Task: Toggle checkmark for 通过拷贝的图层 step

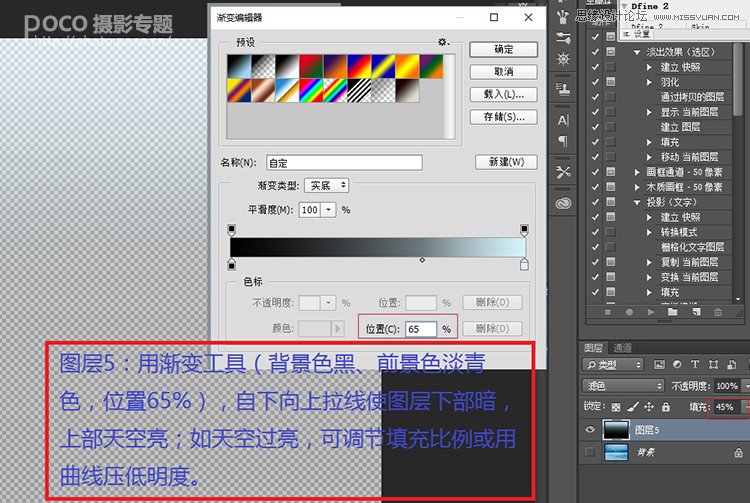Action: point(595,97)
